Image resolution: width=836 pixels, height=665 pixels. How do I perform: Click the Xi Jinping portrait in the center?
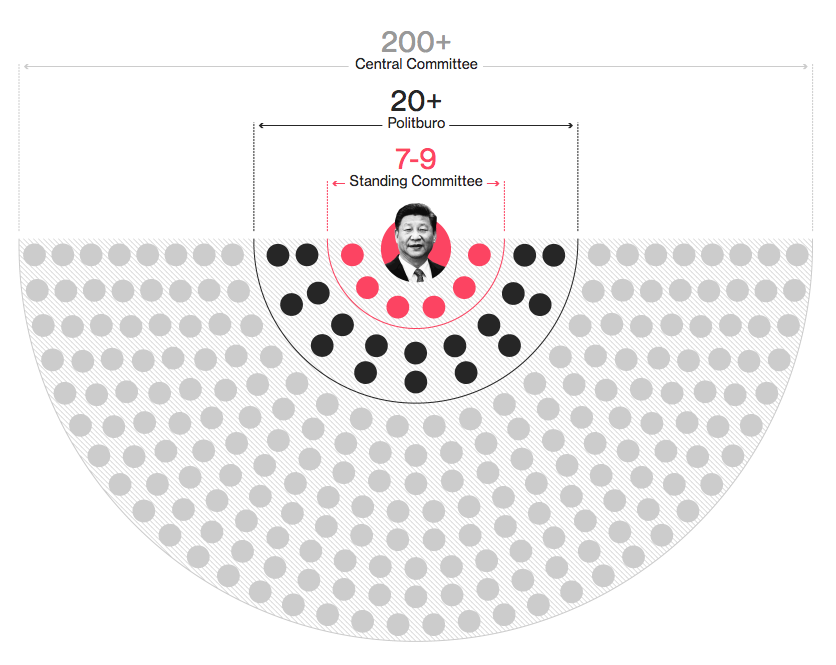point(416,243)
